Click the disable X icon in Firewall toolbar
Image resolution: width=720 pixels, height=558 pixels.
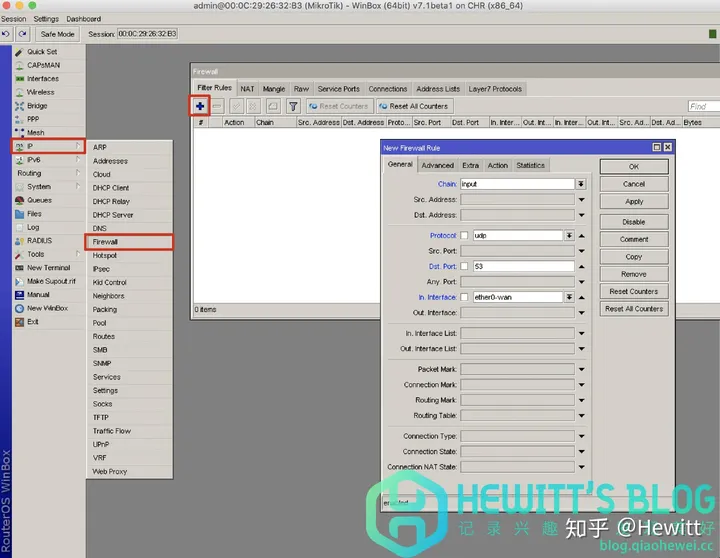pyautogui.click(x=253, y=107)
